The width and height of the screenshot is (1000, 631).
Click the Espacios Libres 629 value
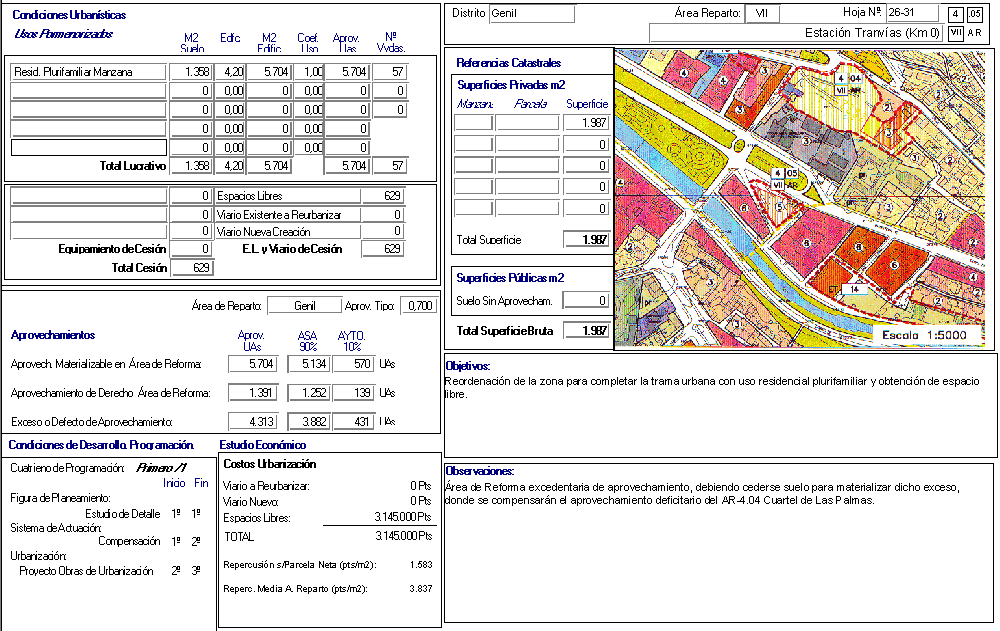point(383,196)
